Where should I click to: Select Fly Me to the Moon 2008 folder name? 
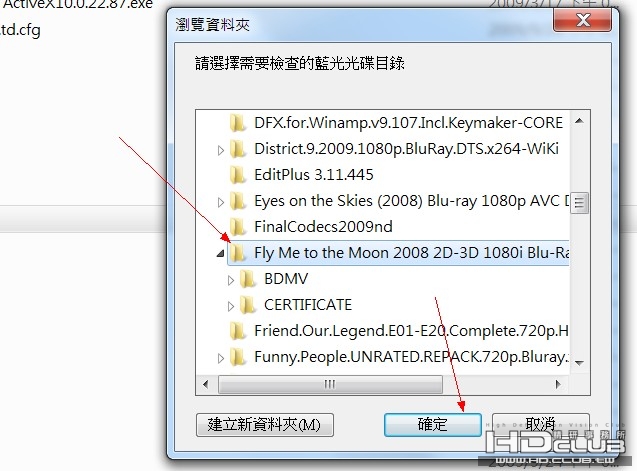pos(412,253)
